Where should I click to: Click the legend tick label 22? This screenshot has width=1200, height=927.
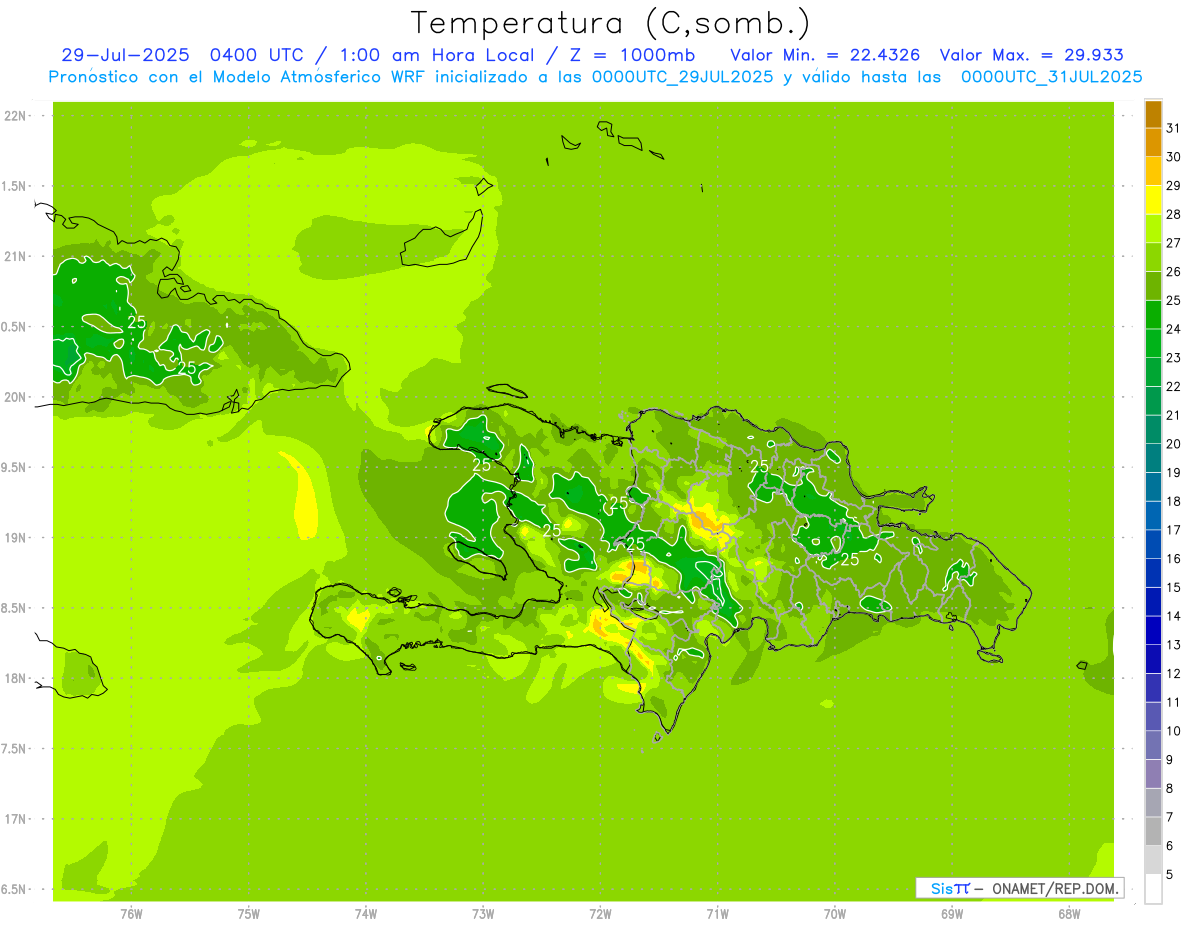[1173, 386]
